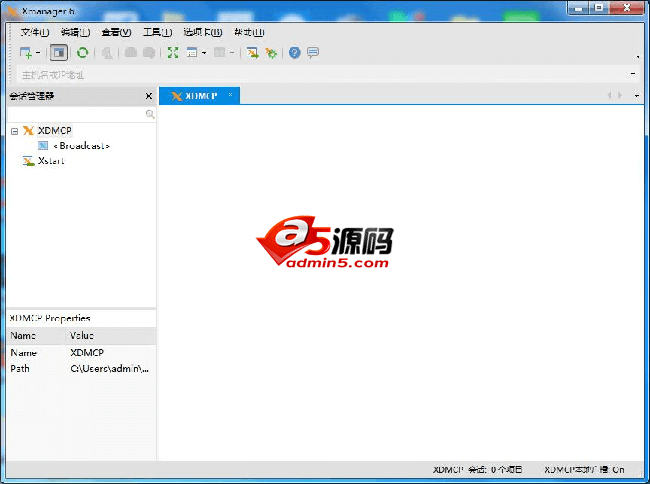Image resolution: width=650 pixels, height=484 pixels.
Task: Click the window layout icon
Action: (192, 53)
